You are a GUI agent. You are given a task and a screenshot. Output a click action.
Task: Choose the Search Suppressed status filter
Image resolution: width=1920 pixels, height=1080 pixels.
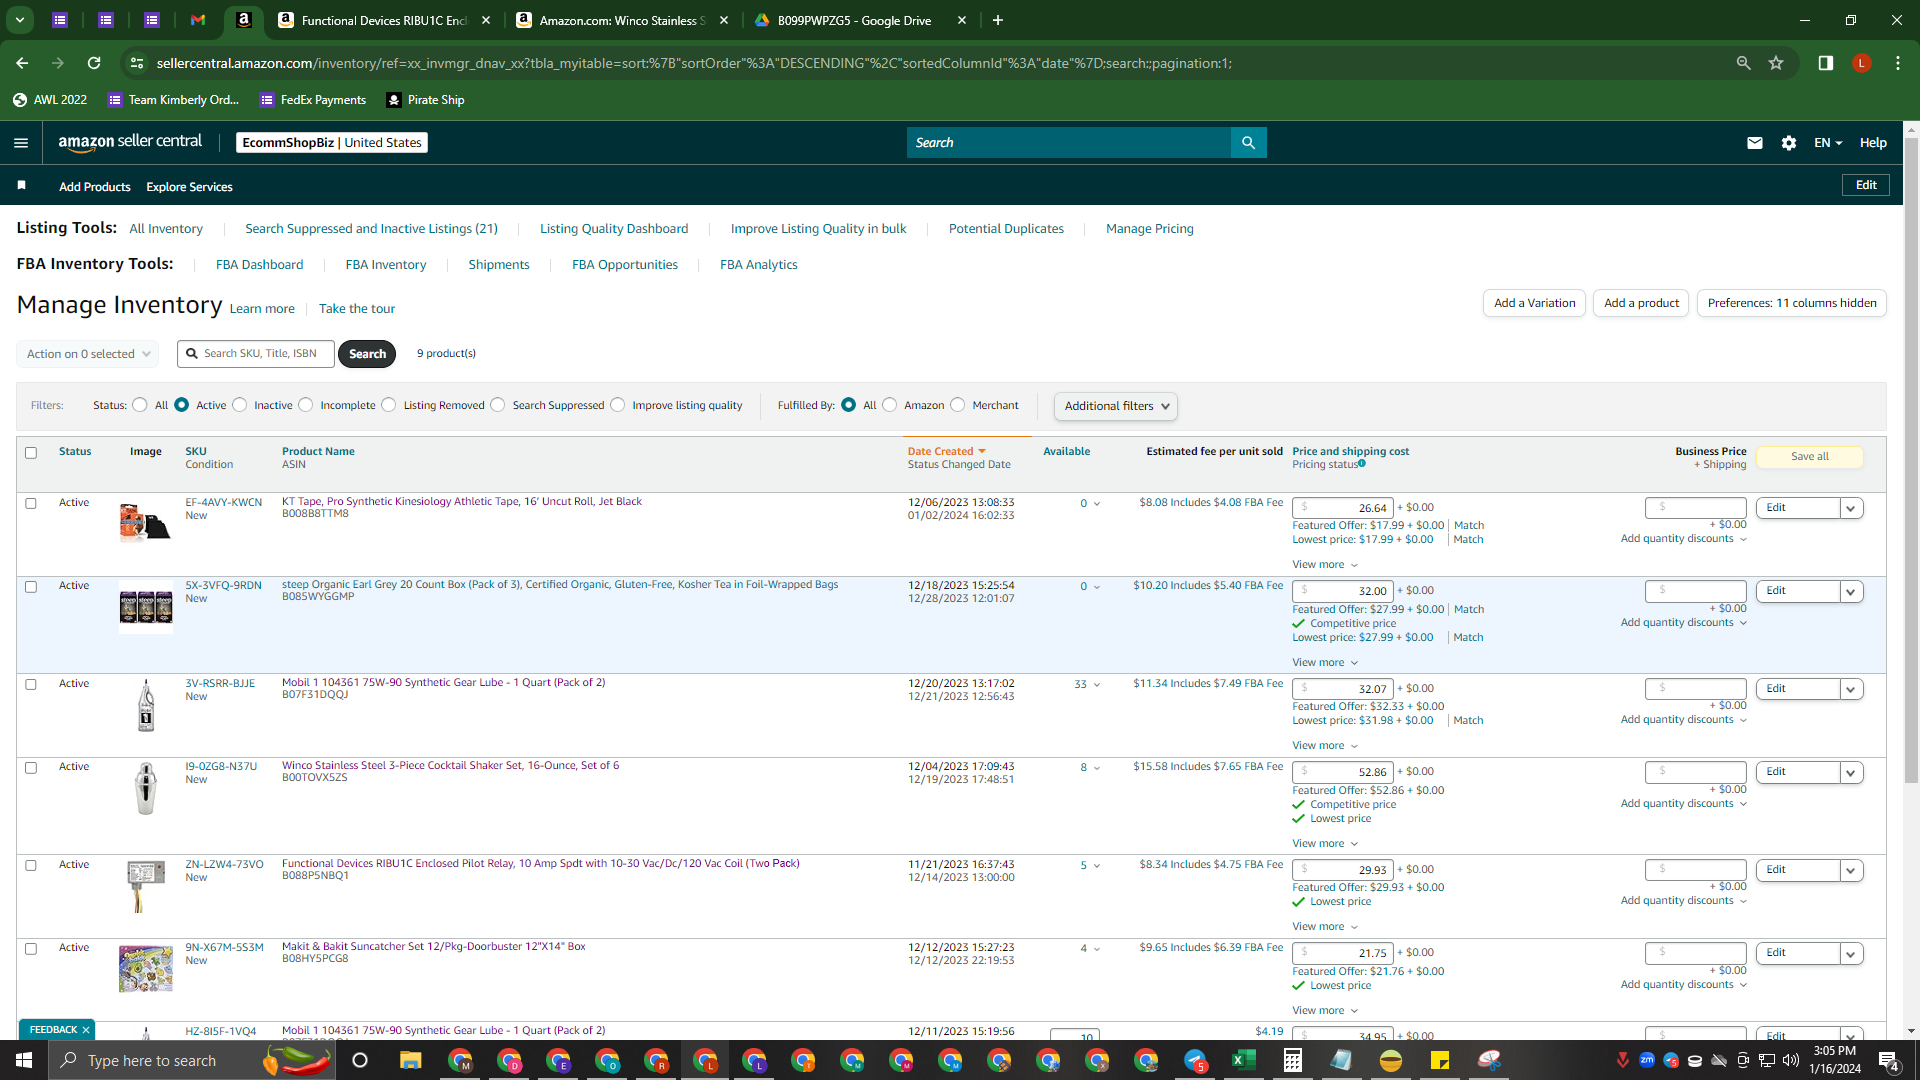click(498, 405)
